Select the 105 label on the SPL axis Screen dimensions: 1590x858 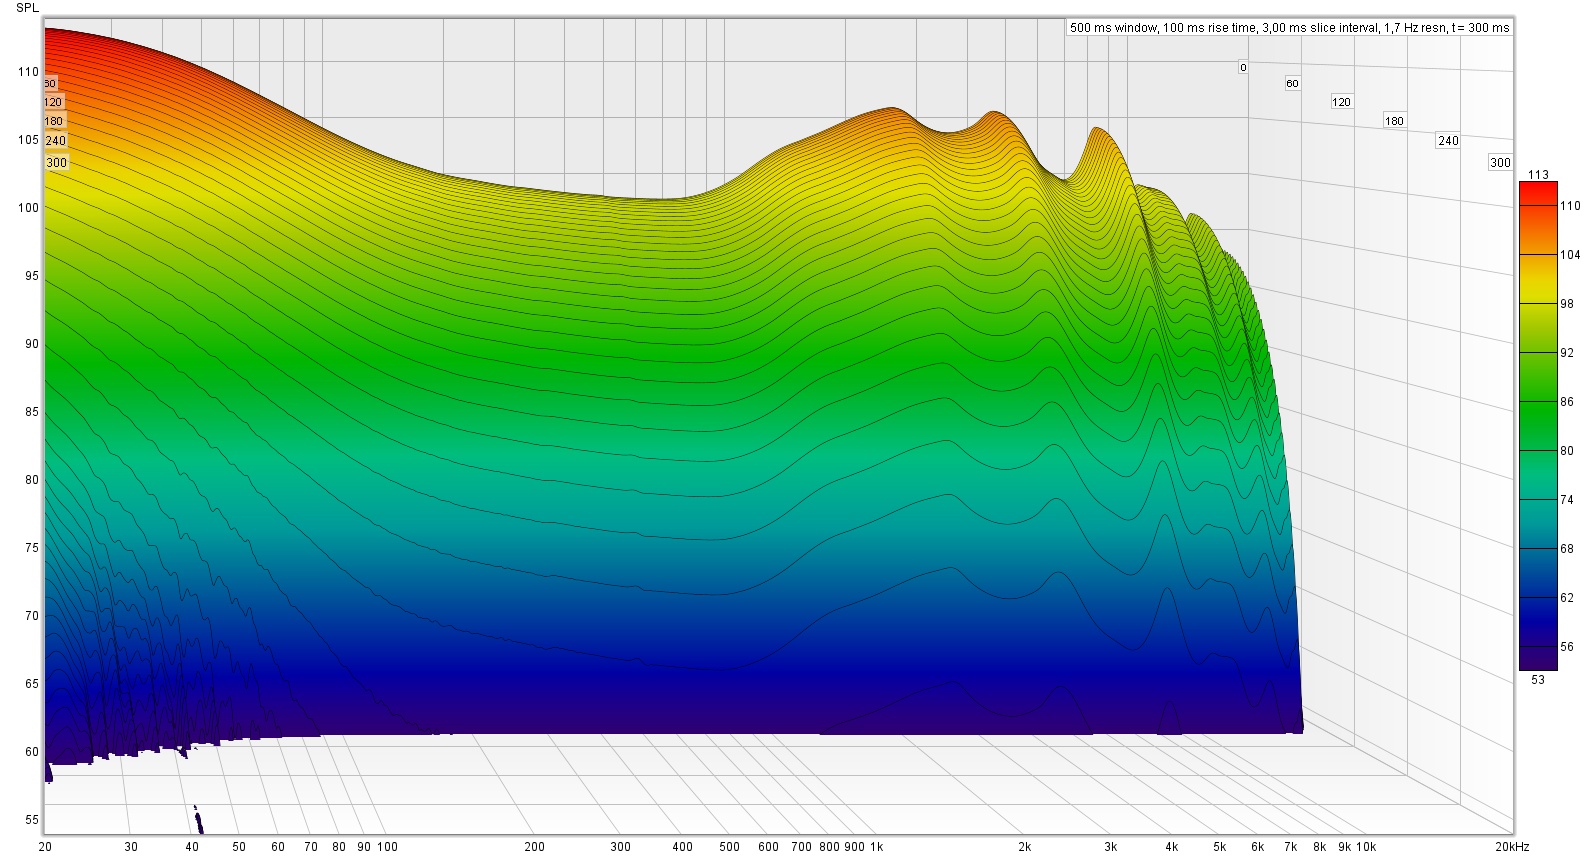pyautogui.click(x=28, y=140)
